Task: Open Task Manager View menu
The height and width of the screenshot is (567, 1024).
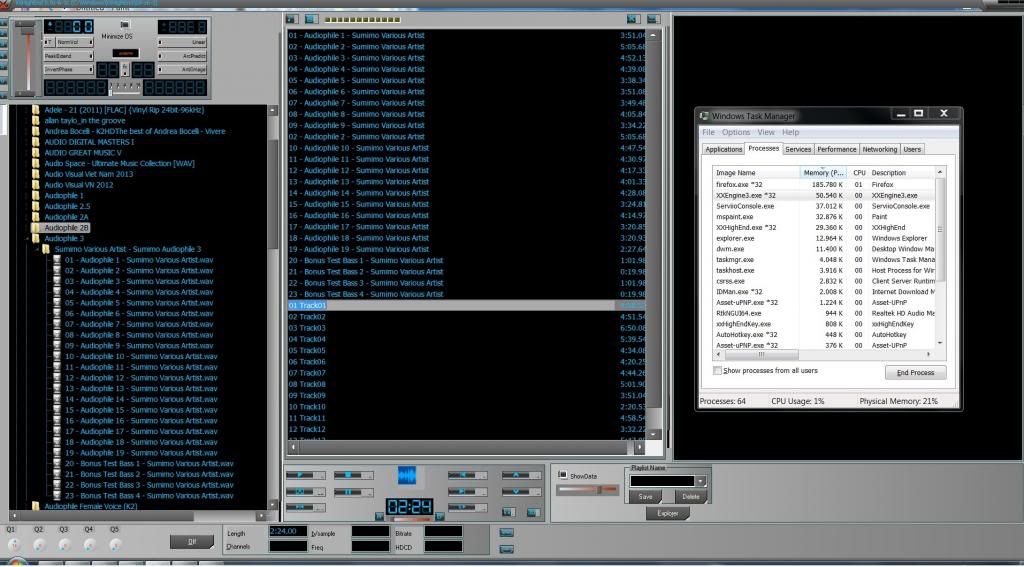Action: (765, 132)
